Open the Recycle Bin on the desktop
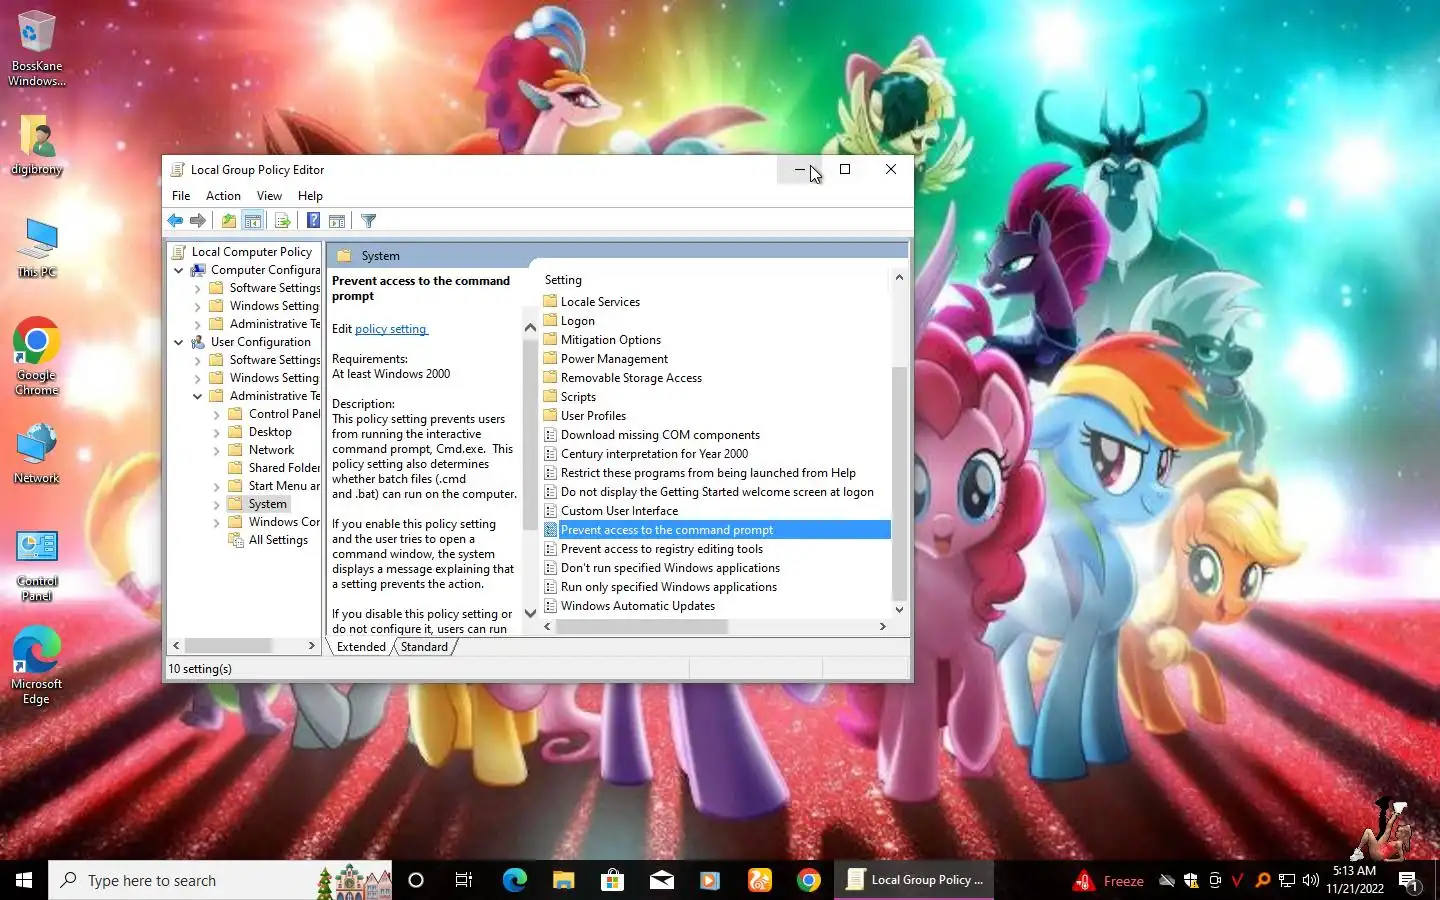1440x900 pixels. tap(36, 48)
